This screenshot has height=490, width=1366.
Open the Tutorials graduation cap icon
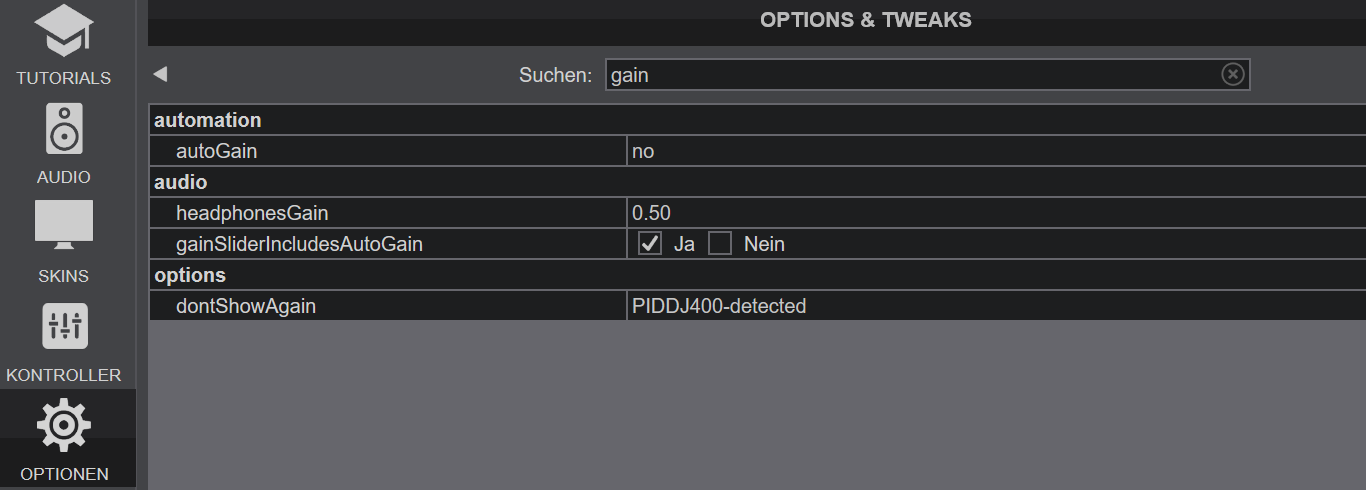coord(64,32)
